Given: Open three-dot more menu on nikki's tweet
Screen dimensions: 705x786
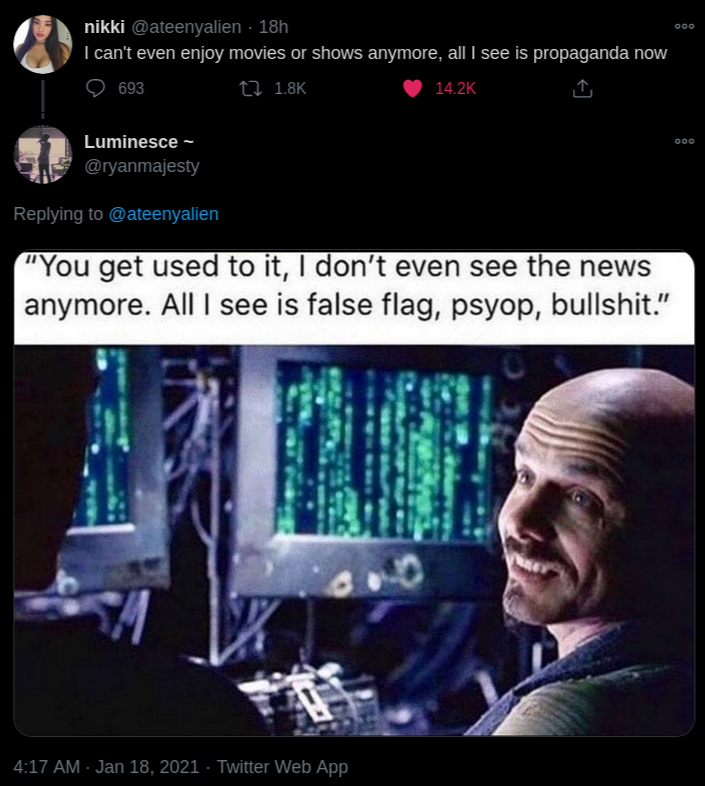Looking at the screenshot, I should (684, 26).
